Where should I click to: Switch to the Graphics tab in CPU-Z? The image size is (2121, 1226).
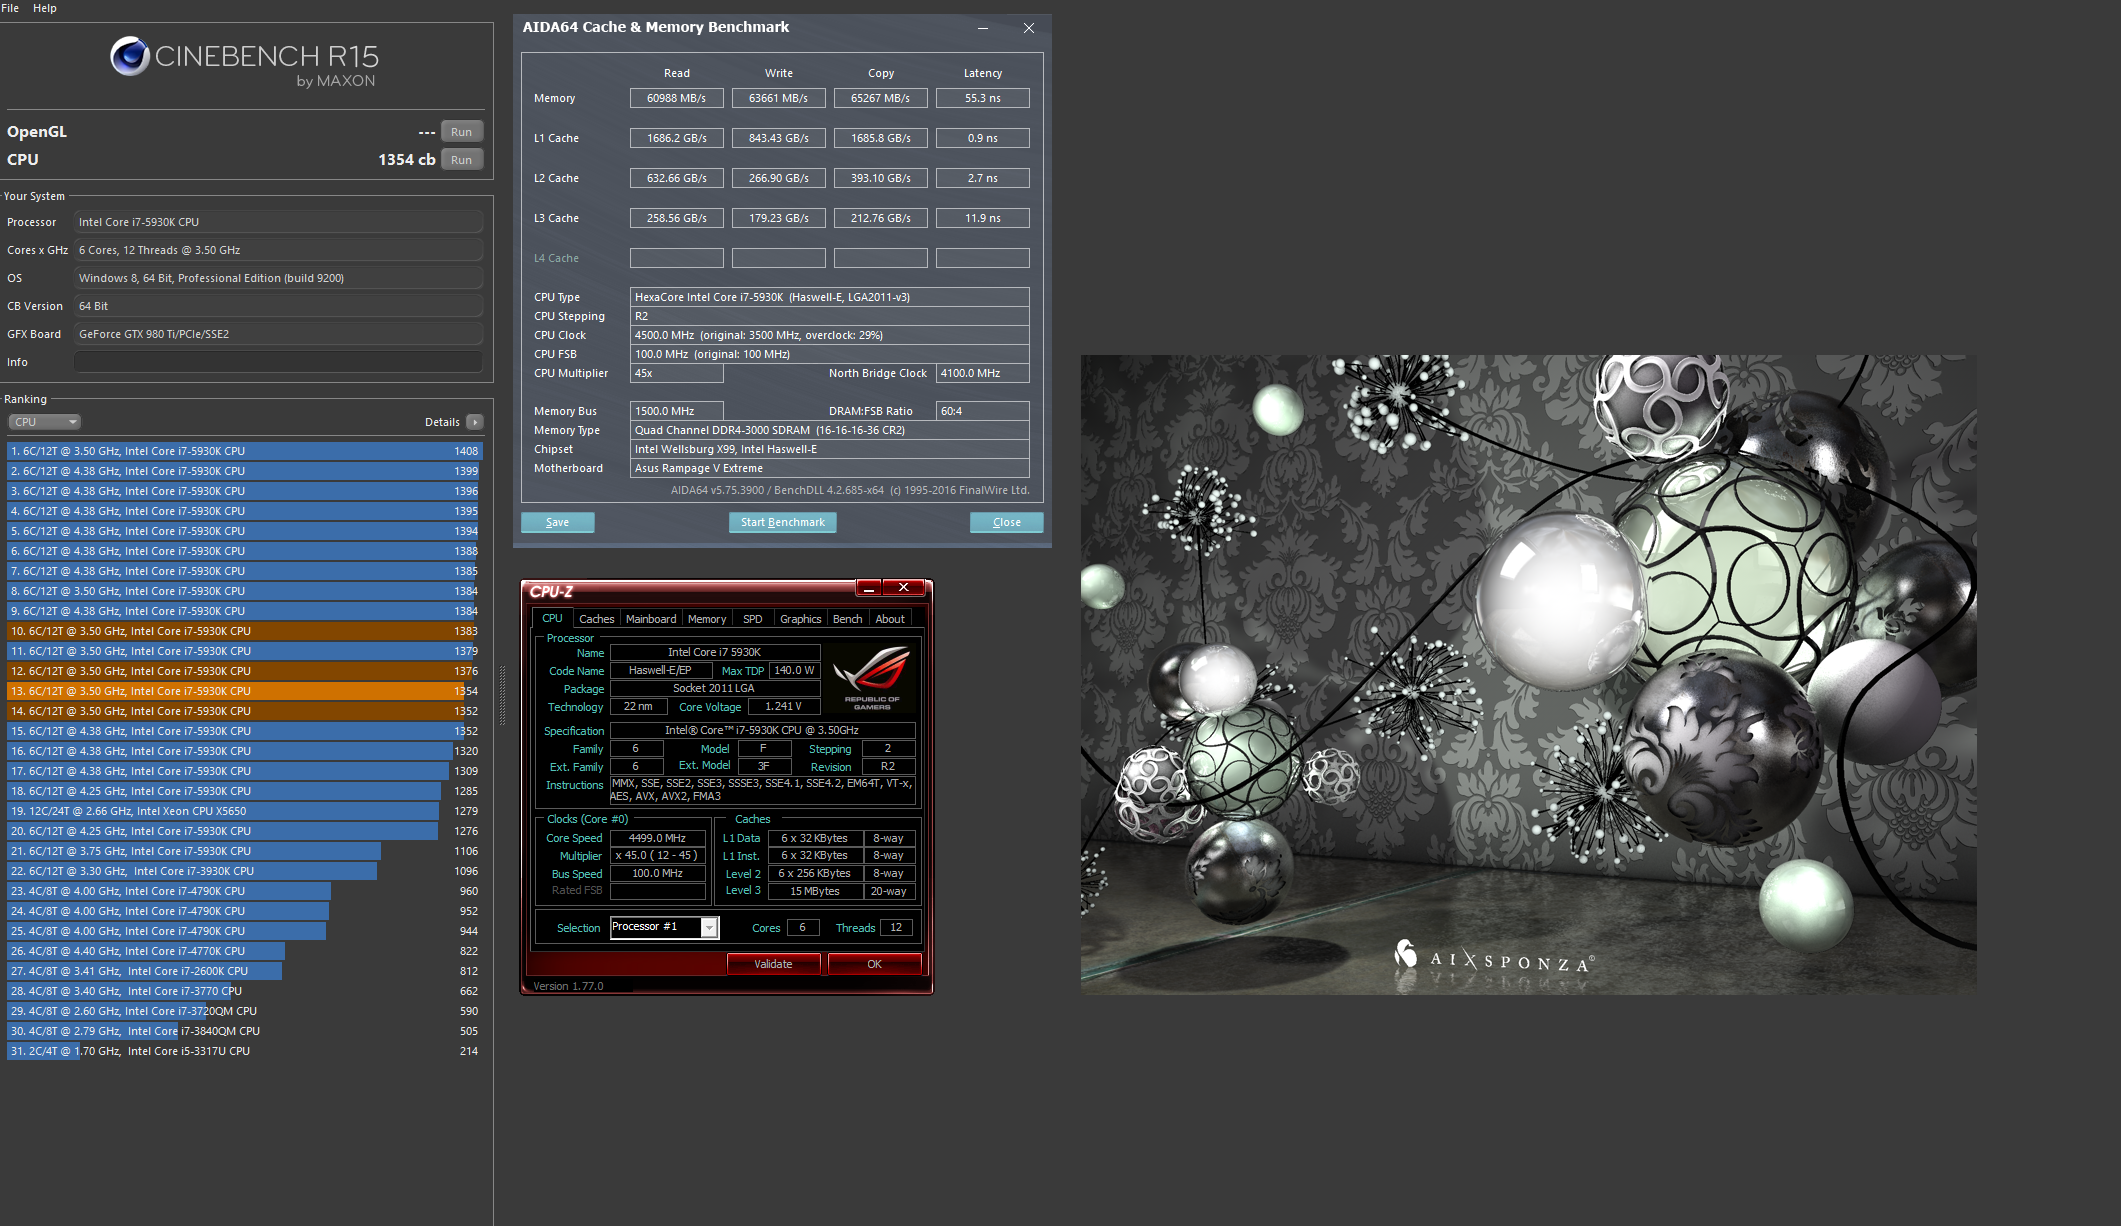tap(801, 619)
